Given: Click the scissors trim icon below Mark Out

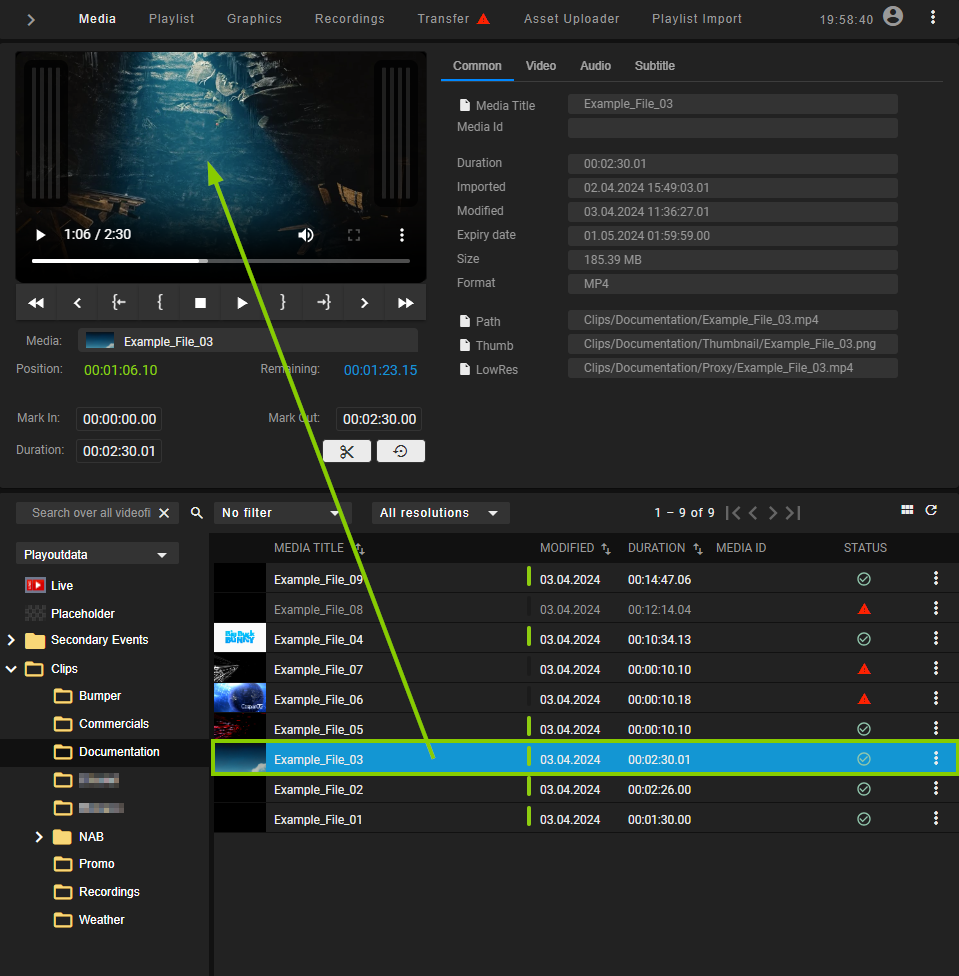Looking at the screenshot, I should coord(347,451).
